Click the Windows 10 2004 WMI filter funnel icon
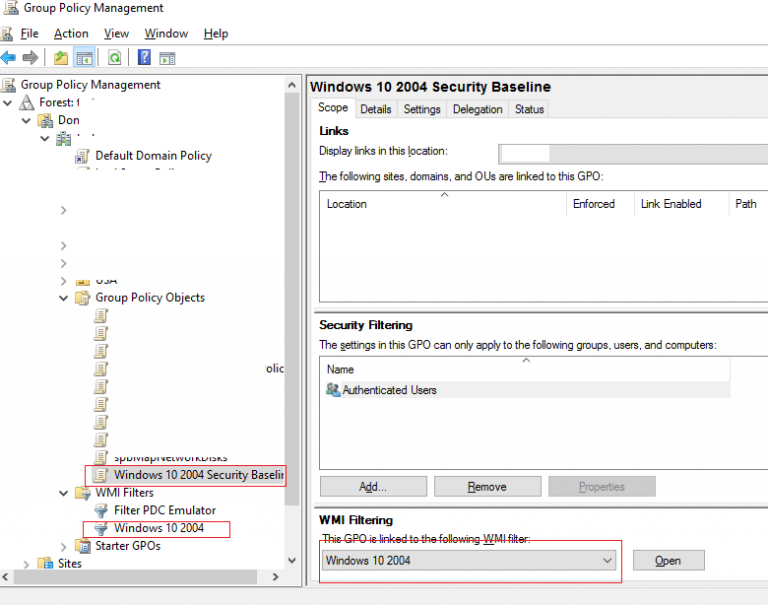 click(101, 529)
